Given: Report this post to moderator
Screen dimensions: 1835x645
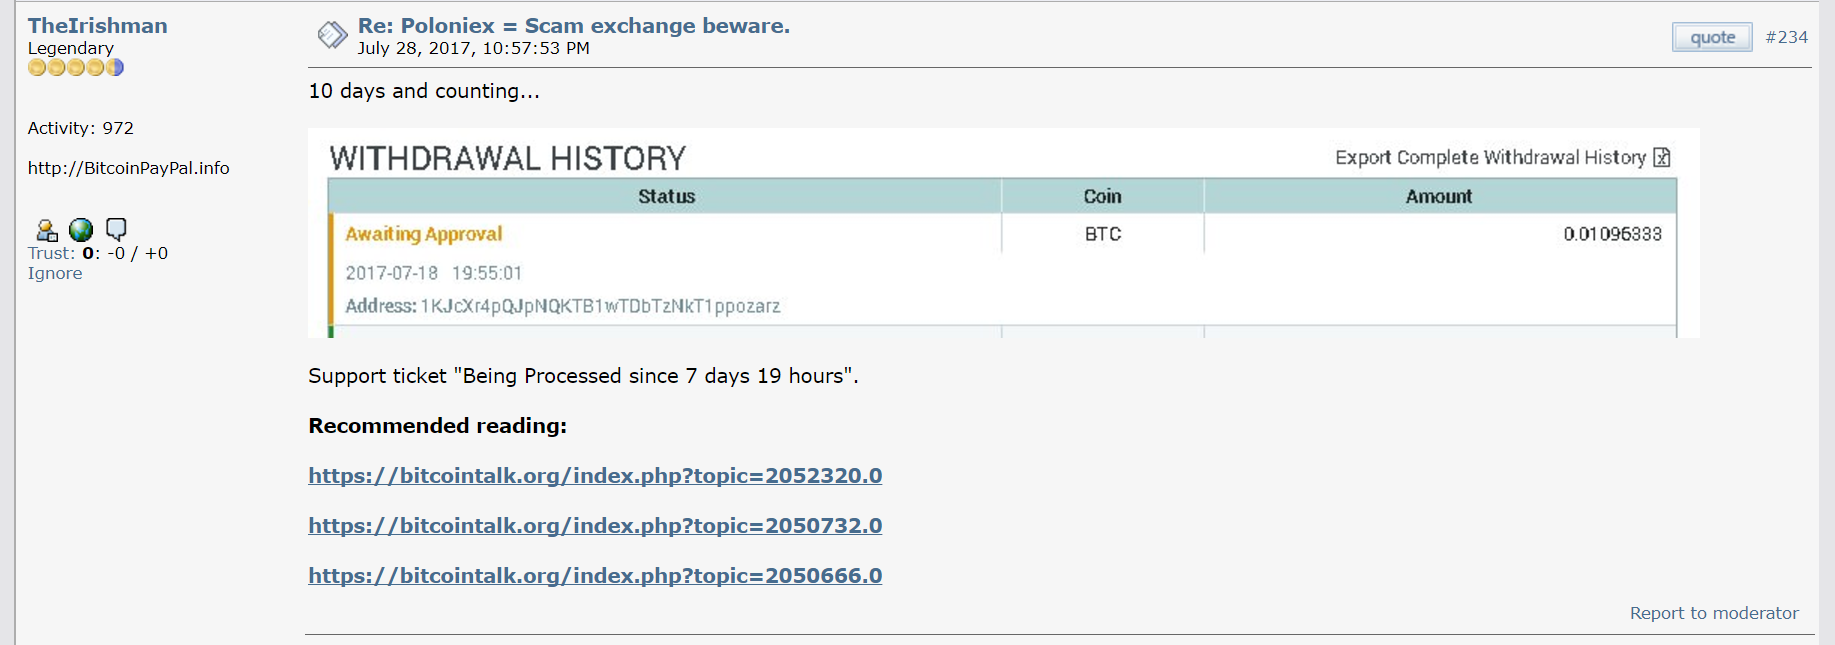Looking at the screenshot, I should pos(1714,613).
